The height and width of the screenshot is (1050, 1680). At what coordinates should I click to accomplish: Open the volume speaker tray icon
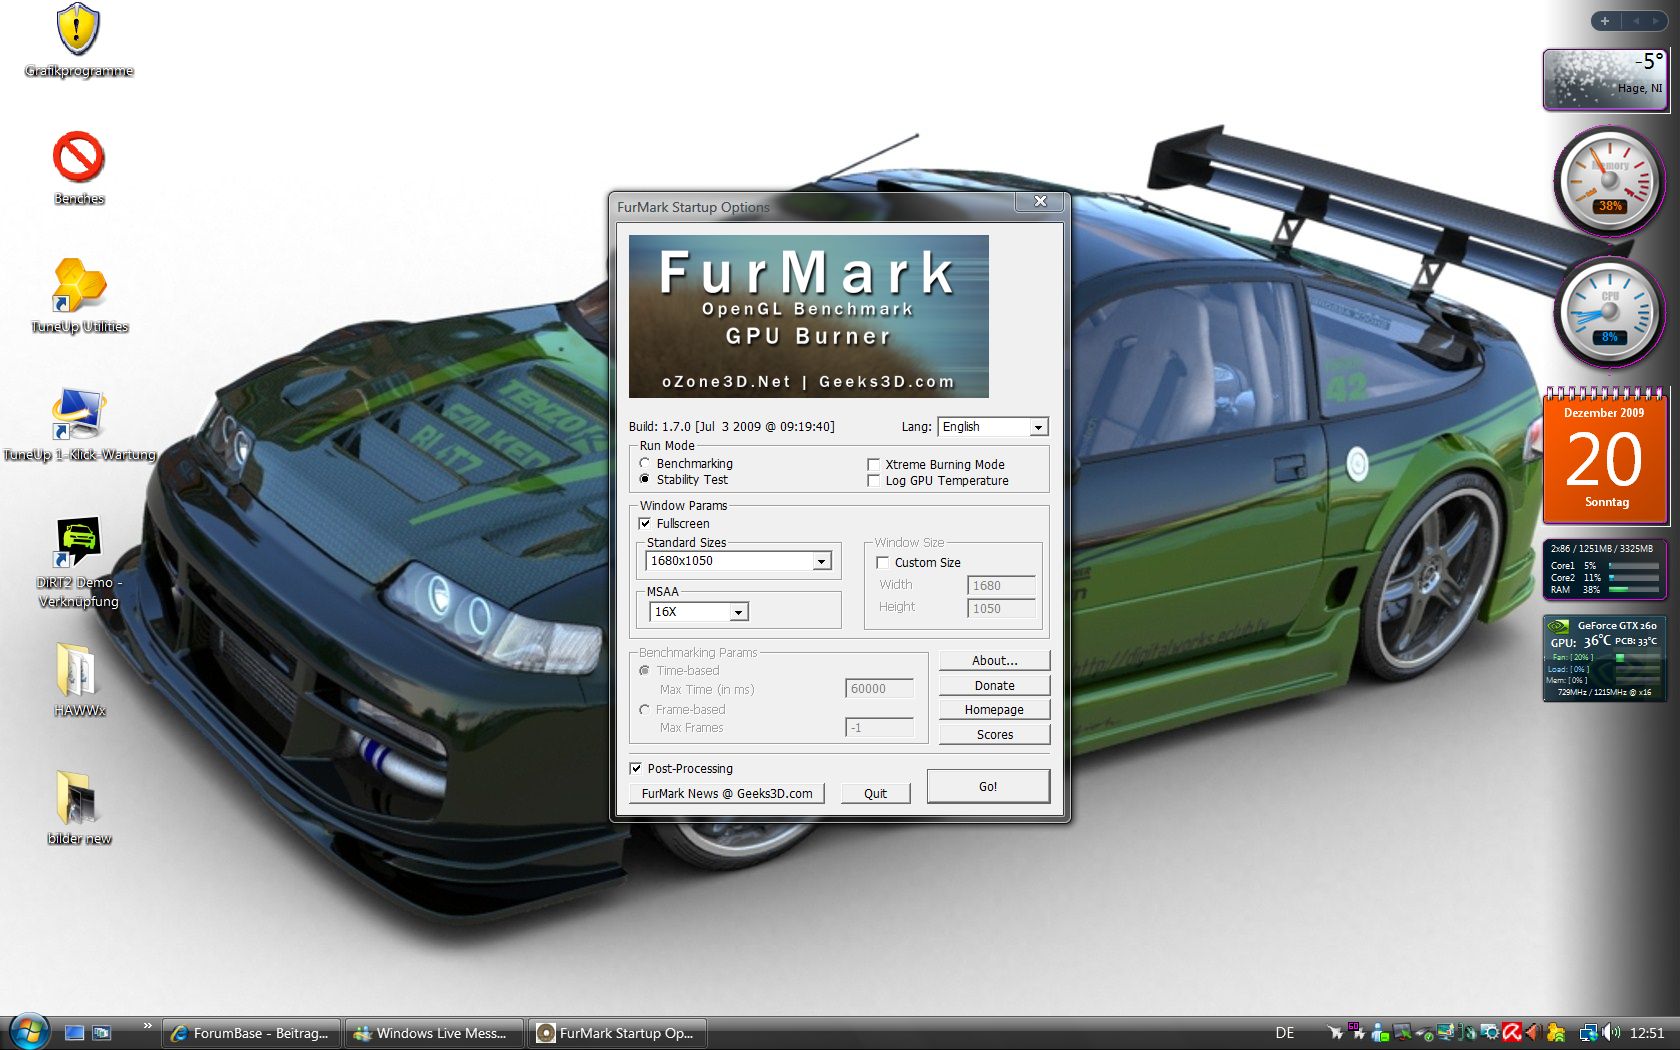coord(1610,1032)
